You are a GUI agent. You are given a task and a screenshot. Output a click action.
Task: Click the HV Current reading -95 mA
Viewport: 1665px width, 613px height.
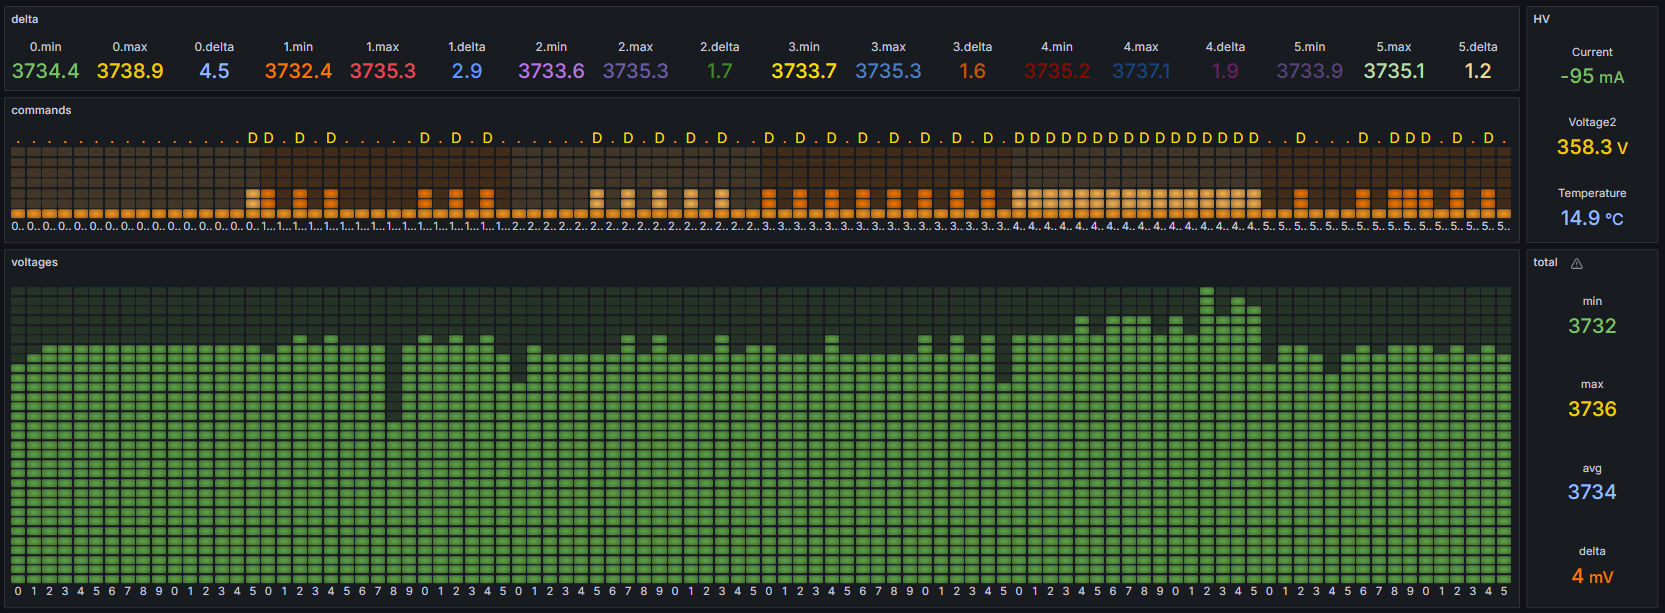pos(1592,77)
